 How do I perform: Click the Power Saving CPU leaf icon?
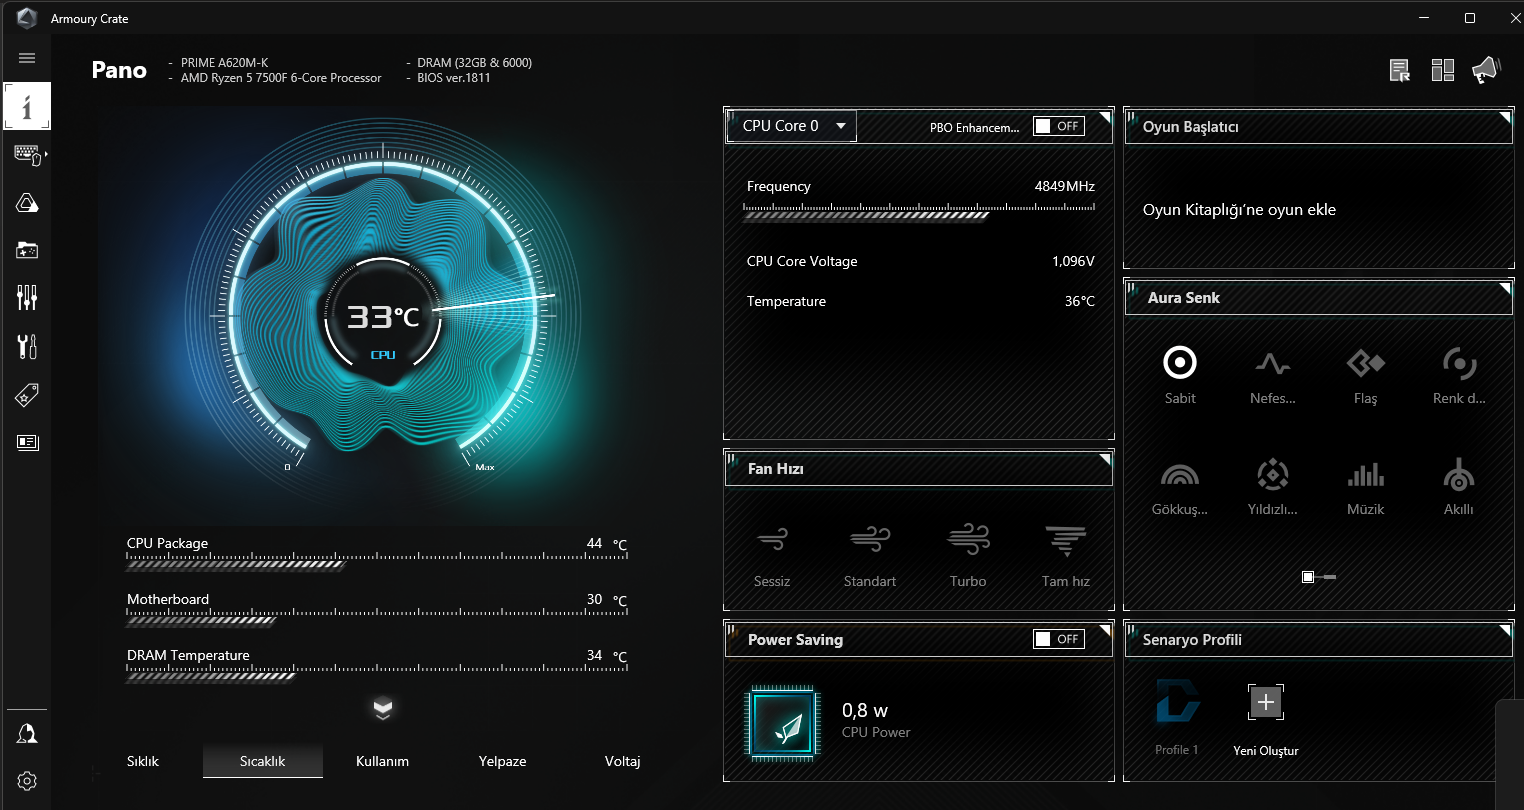(782, 723)
